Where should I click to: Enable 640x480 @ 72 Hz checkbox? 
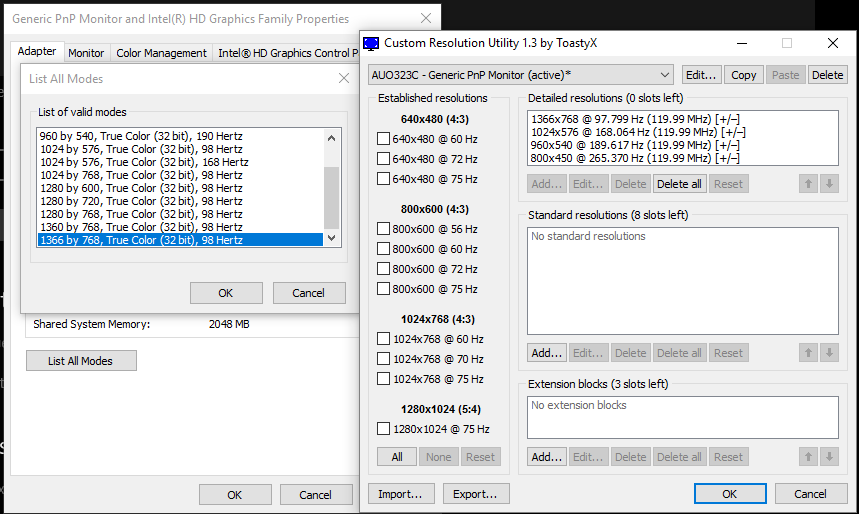pyautogui.click(x=383, y=159)
